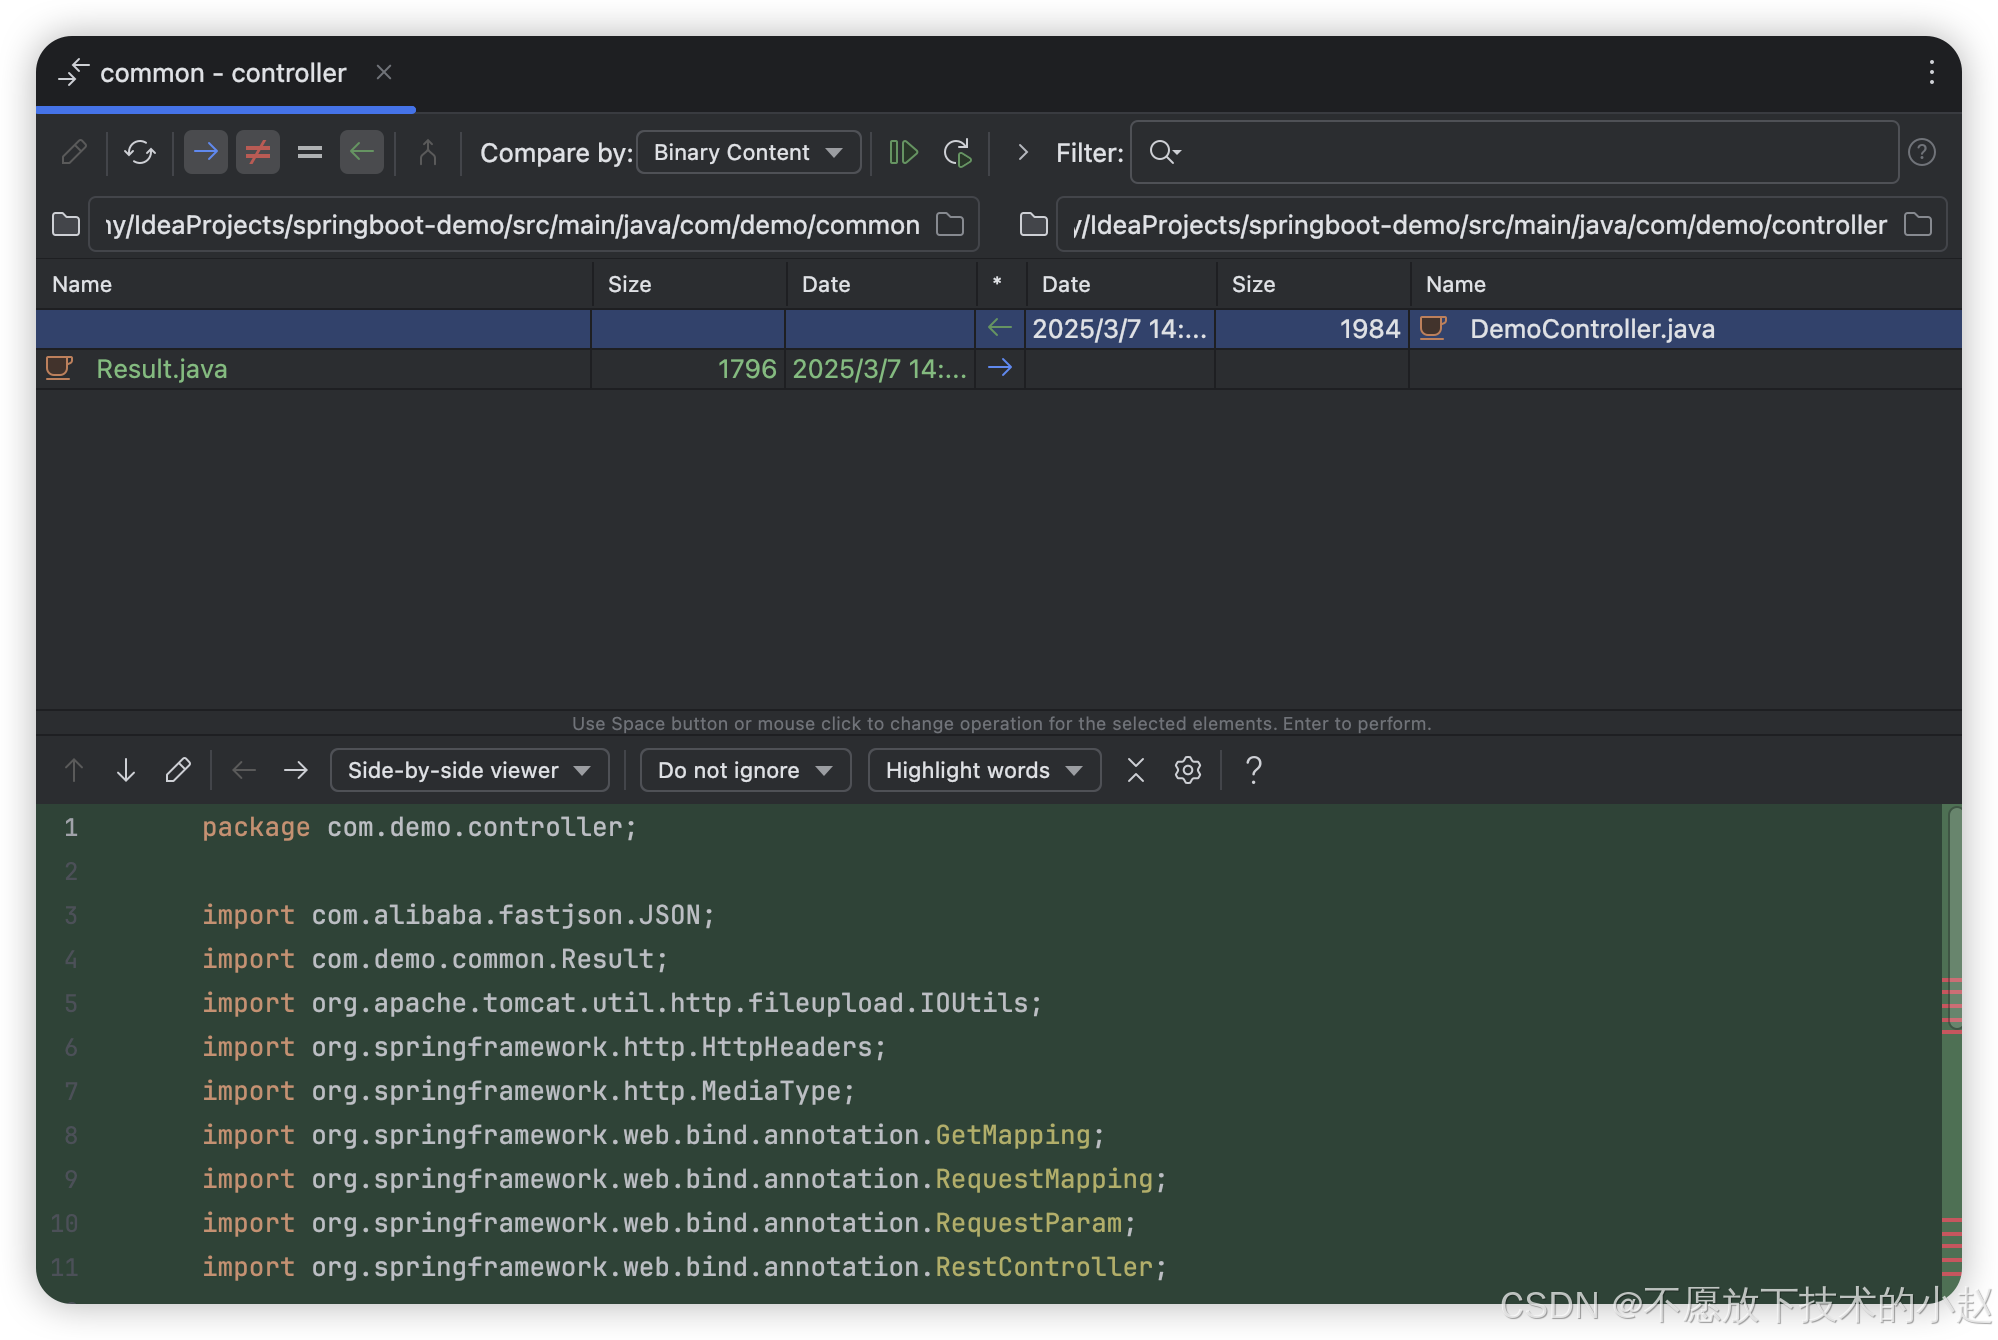Select the Result.java file row

pos(162,369)
